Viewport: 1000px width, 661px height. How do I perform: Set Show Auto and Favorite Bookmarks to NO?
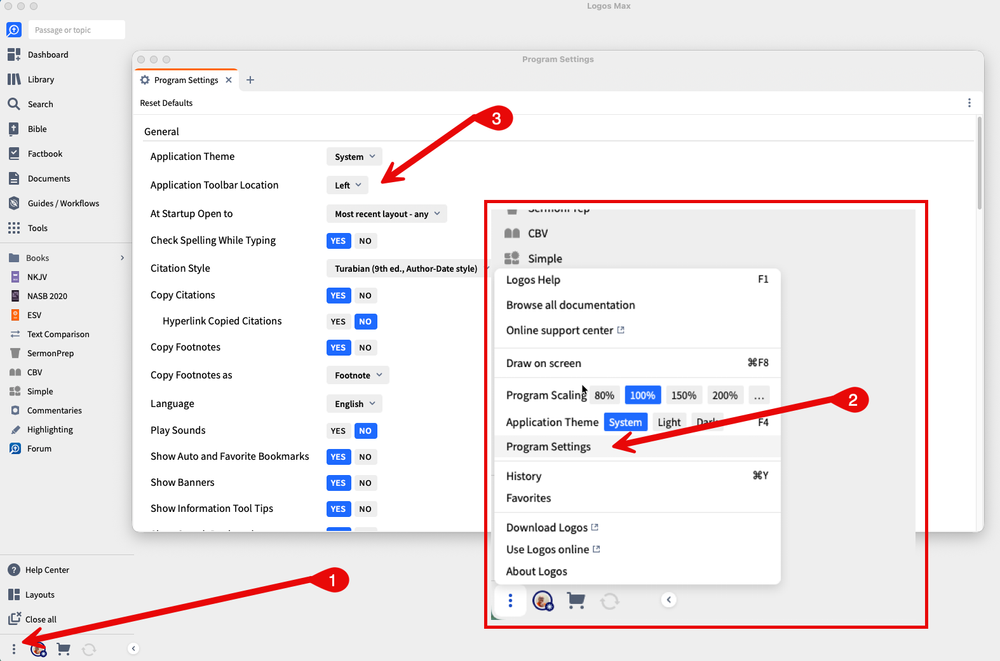(365, 457)
